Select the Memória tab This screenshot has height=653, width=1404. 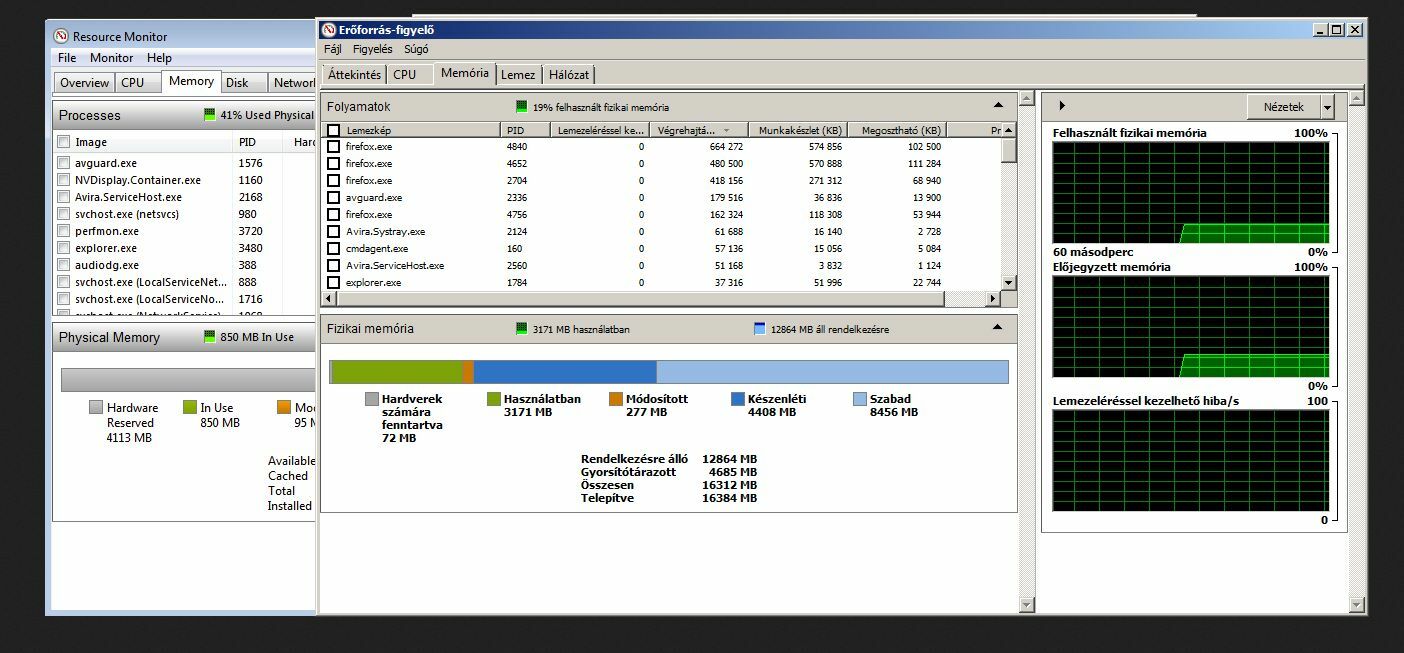click(x=465, y=73)
